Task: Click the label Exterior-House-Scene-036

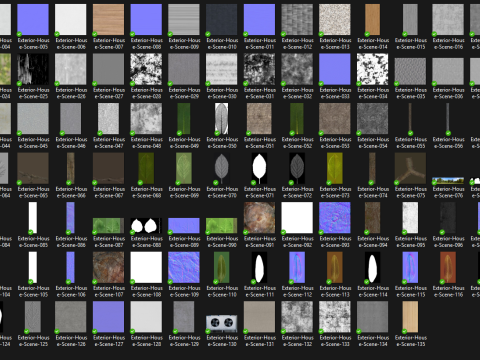Action: pyautogui.click(x=448, y=93)
